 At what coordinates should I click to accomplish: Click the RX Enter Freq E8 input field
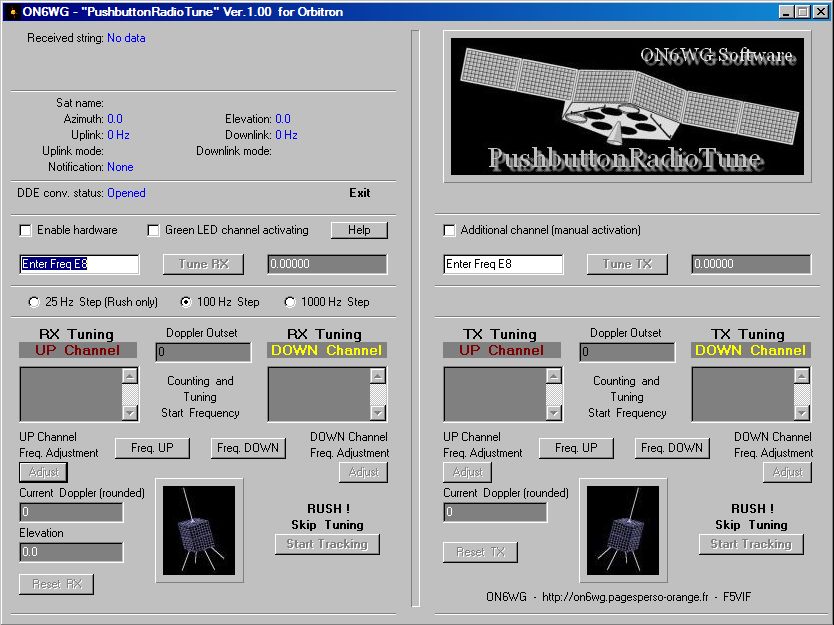(x=79, y=264)
